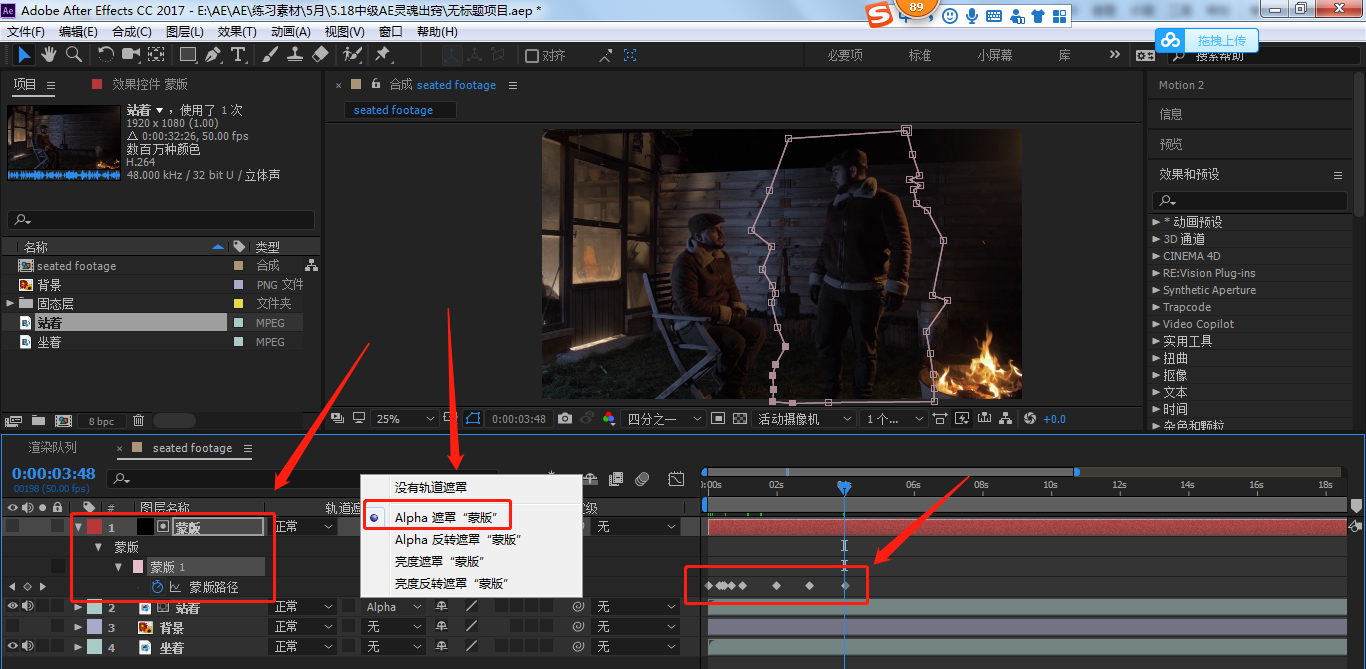Choose Alpha 反转遮罩 "蒙版" menu entry
1366x669 pixels.
[458, 540]
